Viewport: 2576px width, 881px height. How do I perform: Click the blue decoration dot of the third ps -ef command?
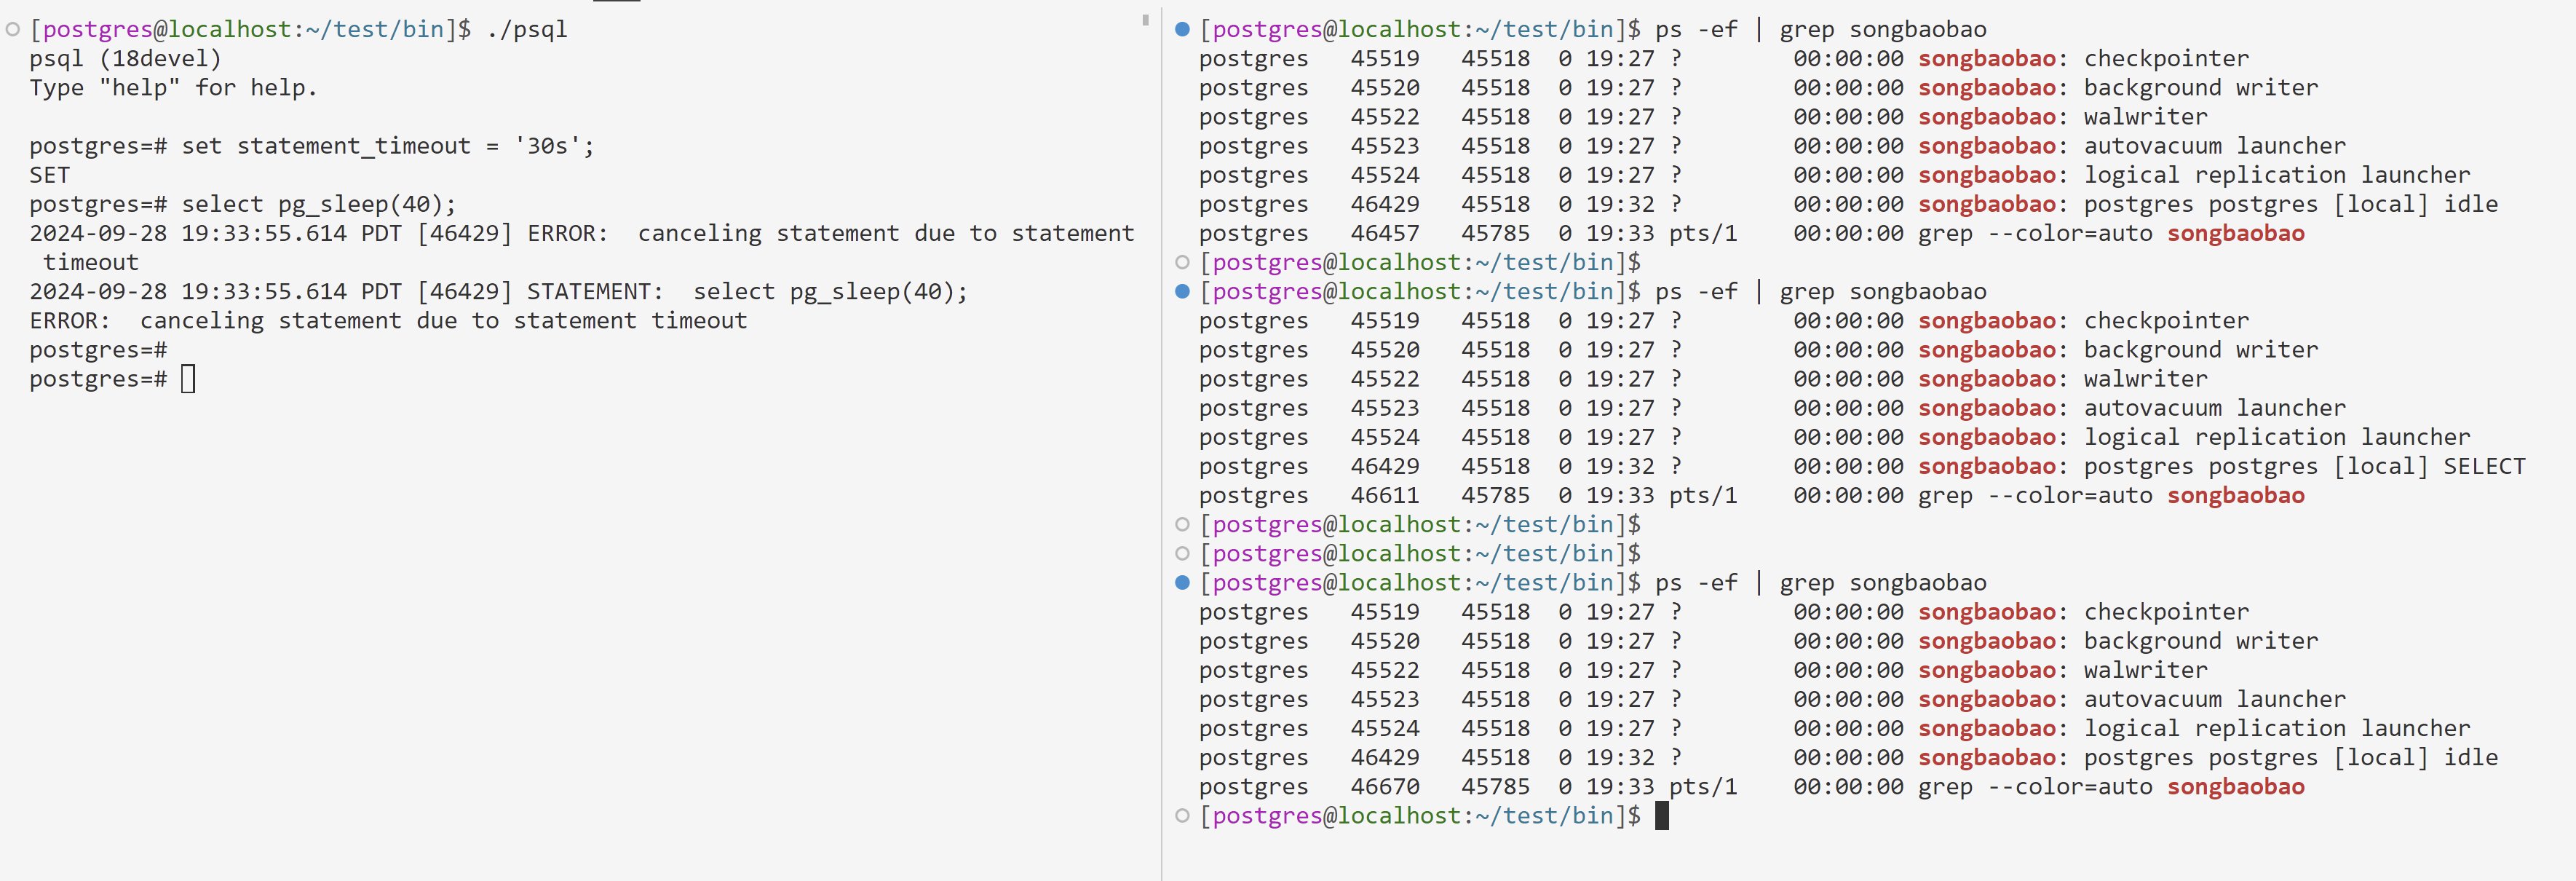(1182, 583)
